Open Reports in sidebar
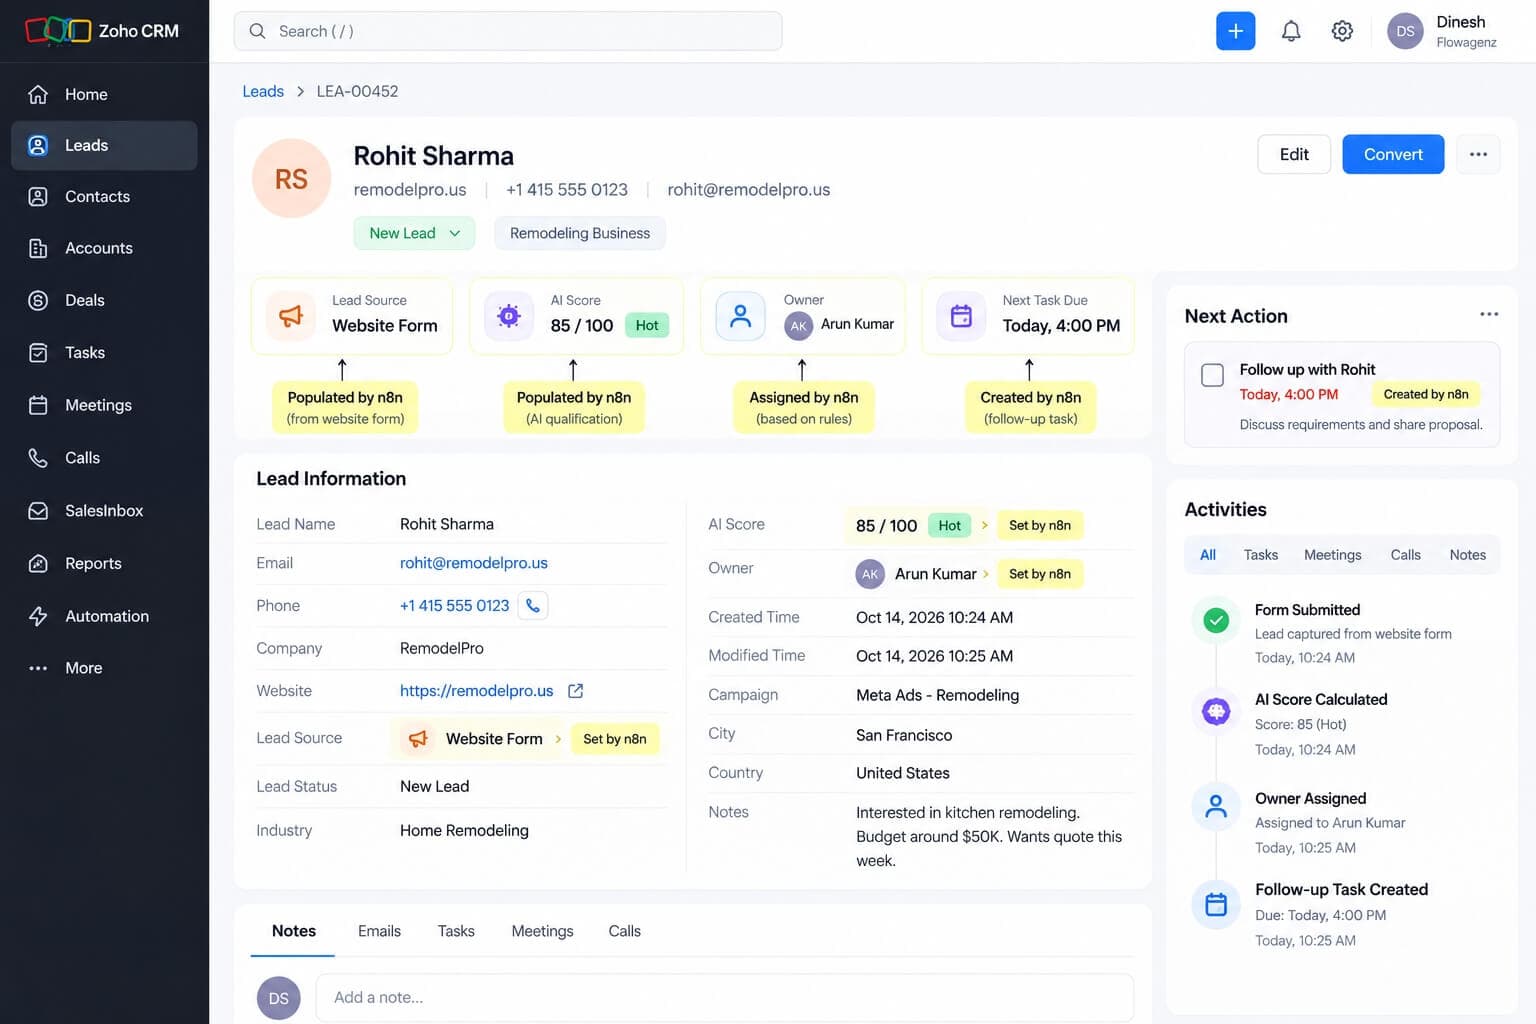 [x=104, y=563]
